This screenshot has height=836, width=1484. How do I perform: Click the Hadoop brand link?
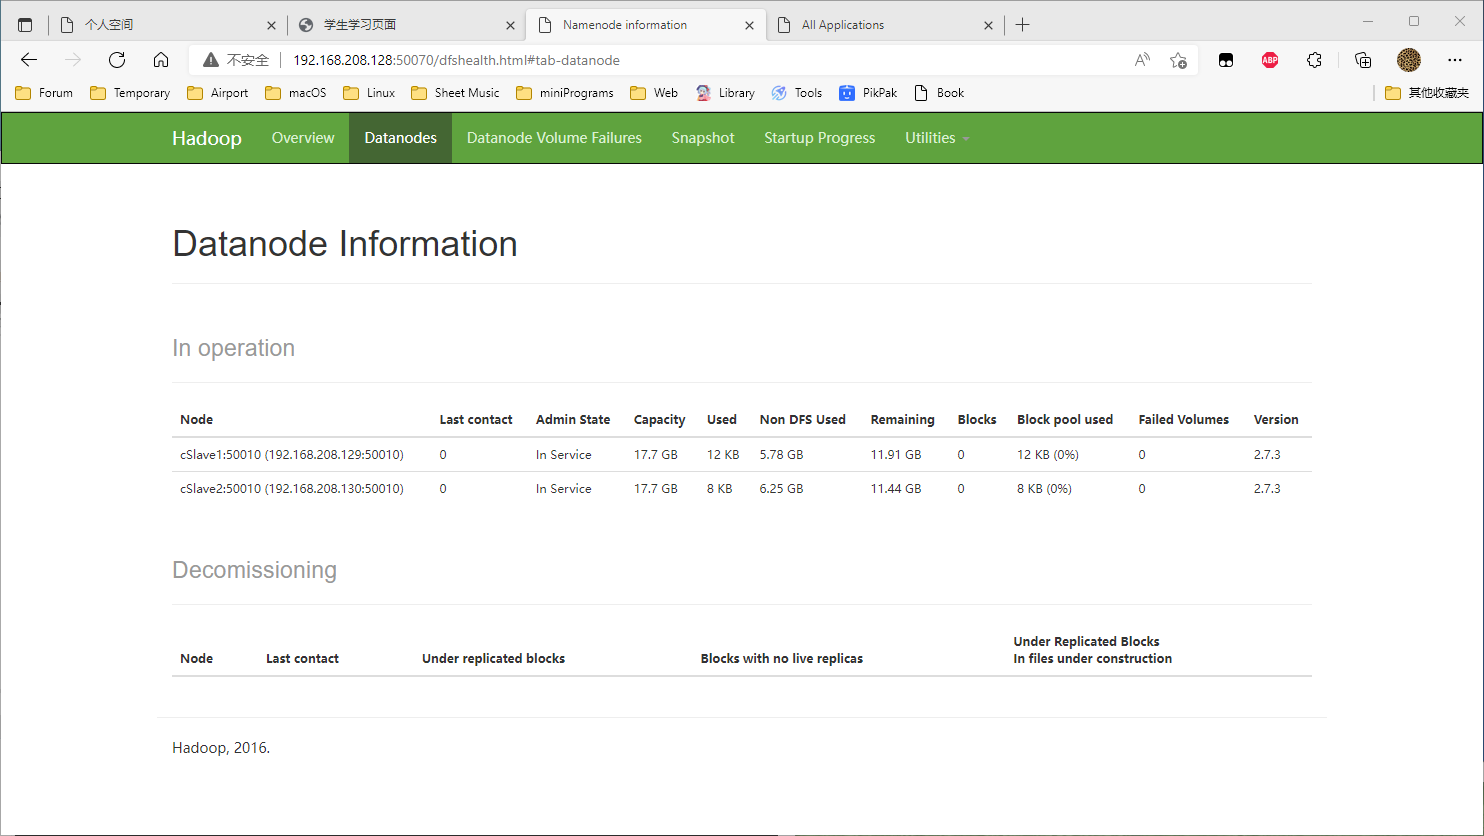[x=207, y=138]
